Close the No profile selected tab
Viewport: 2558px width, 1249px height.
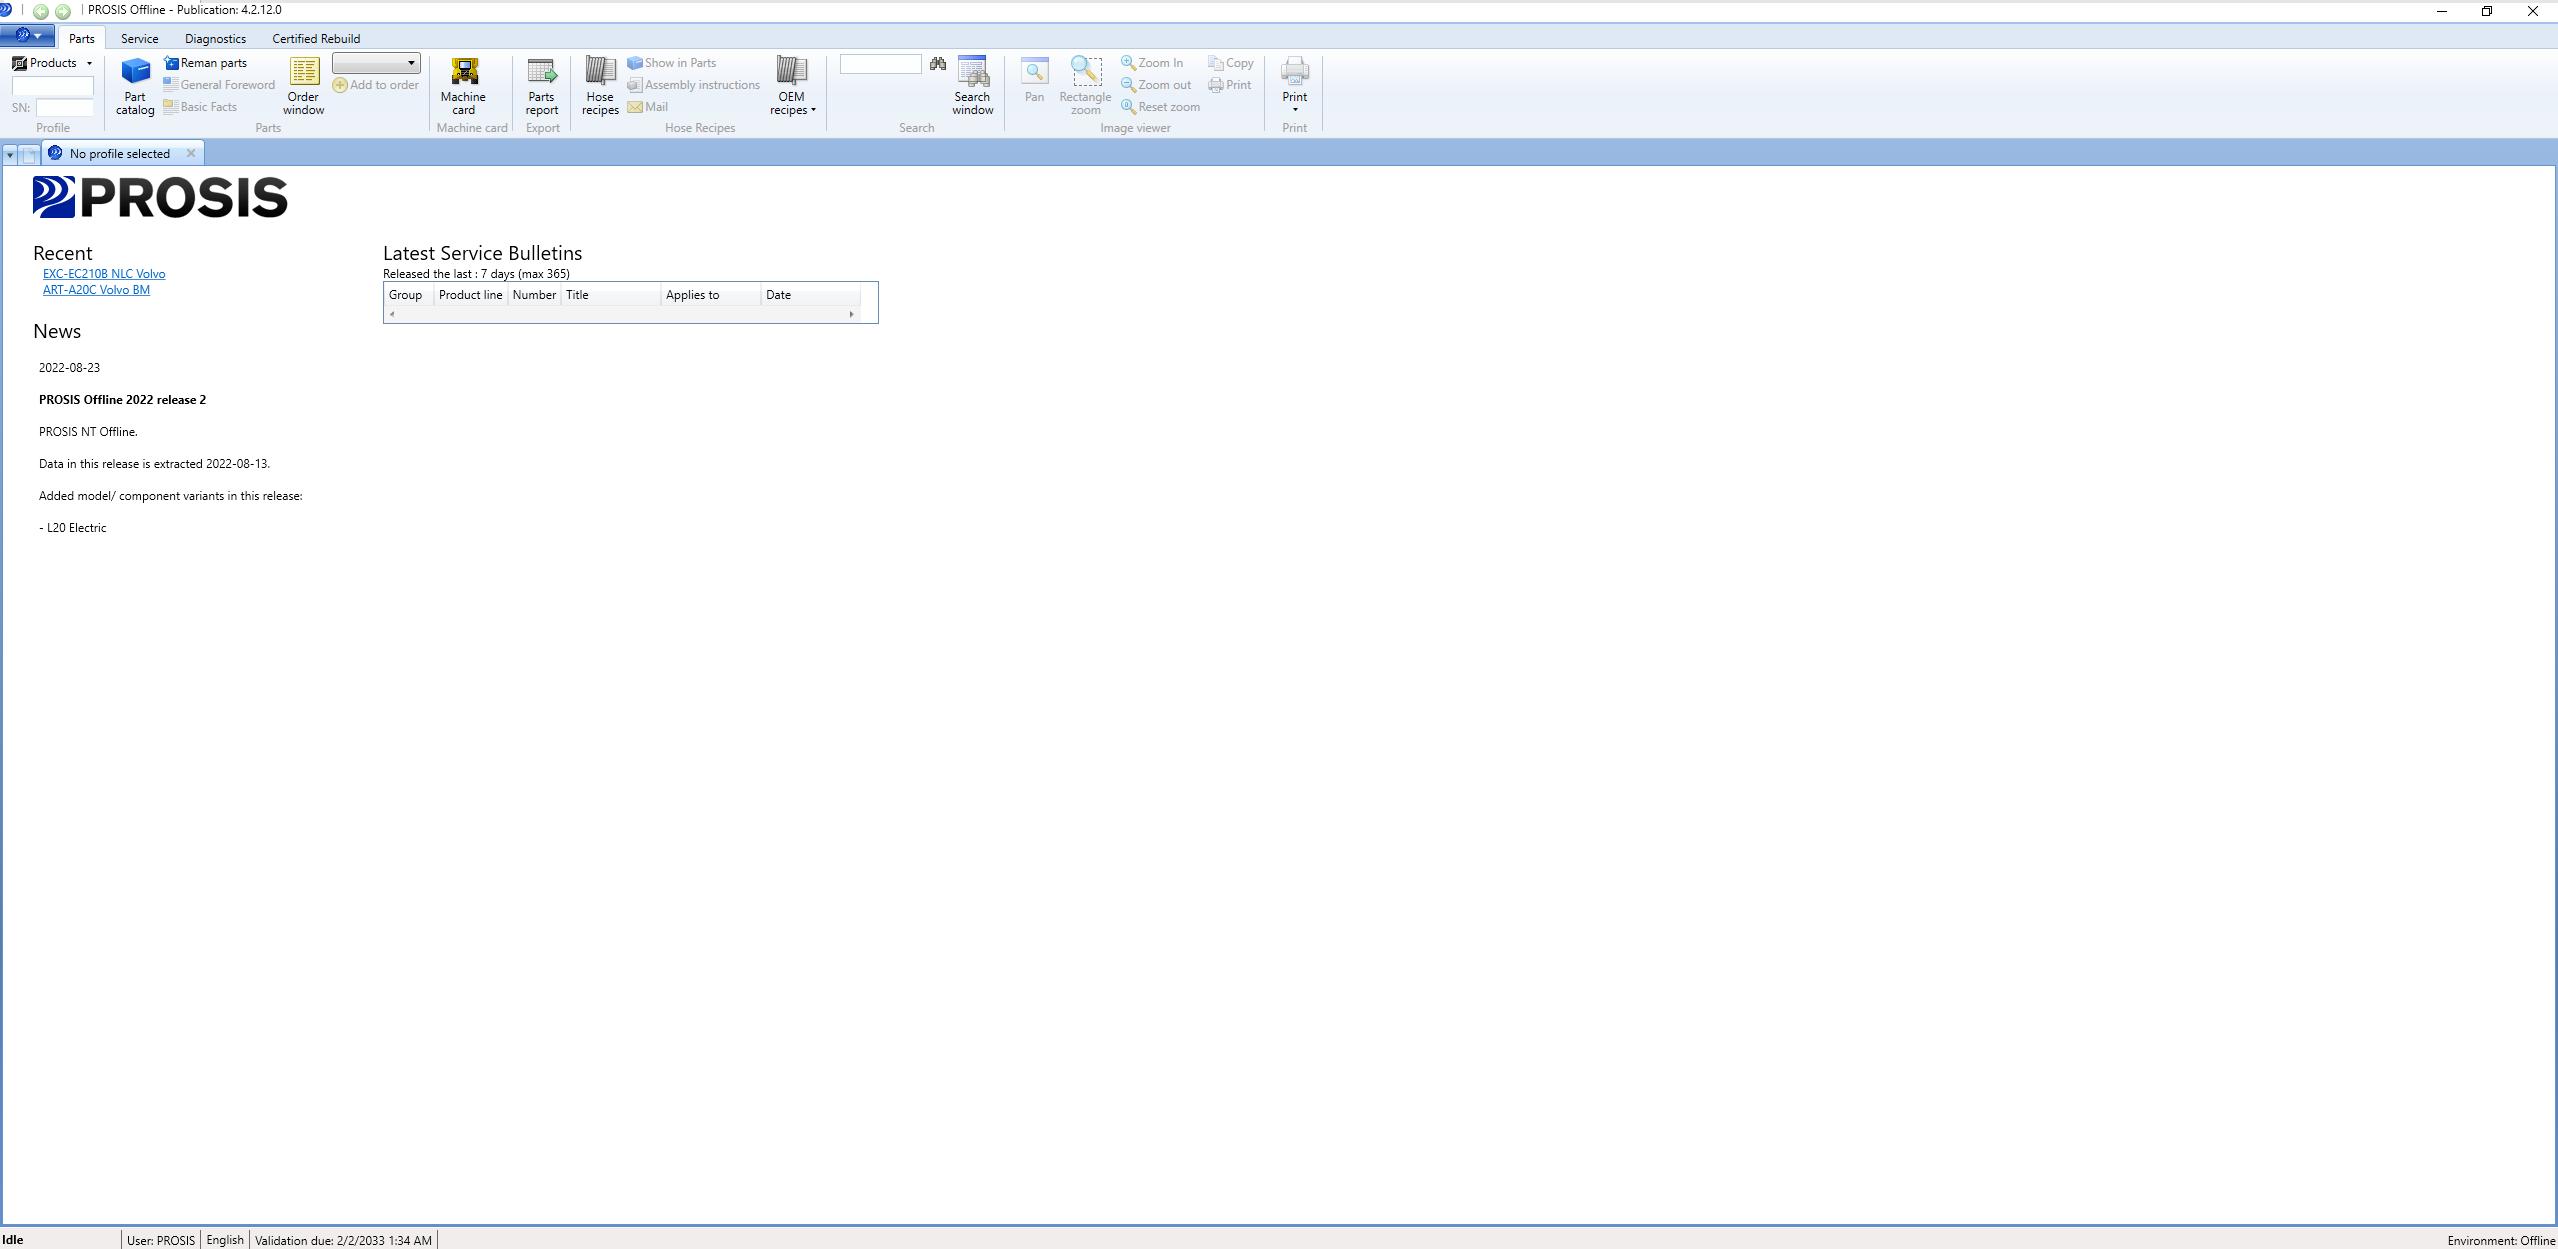[x=191, y=154]
